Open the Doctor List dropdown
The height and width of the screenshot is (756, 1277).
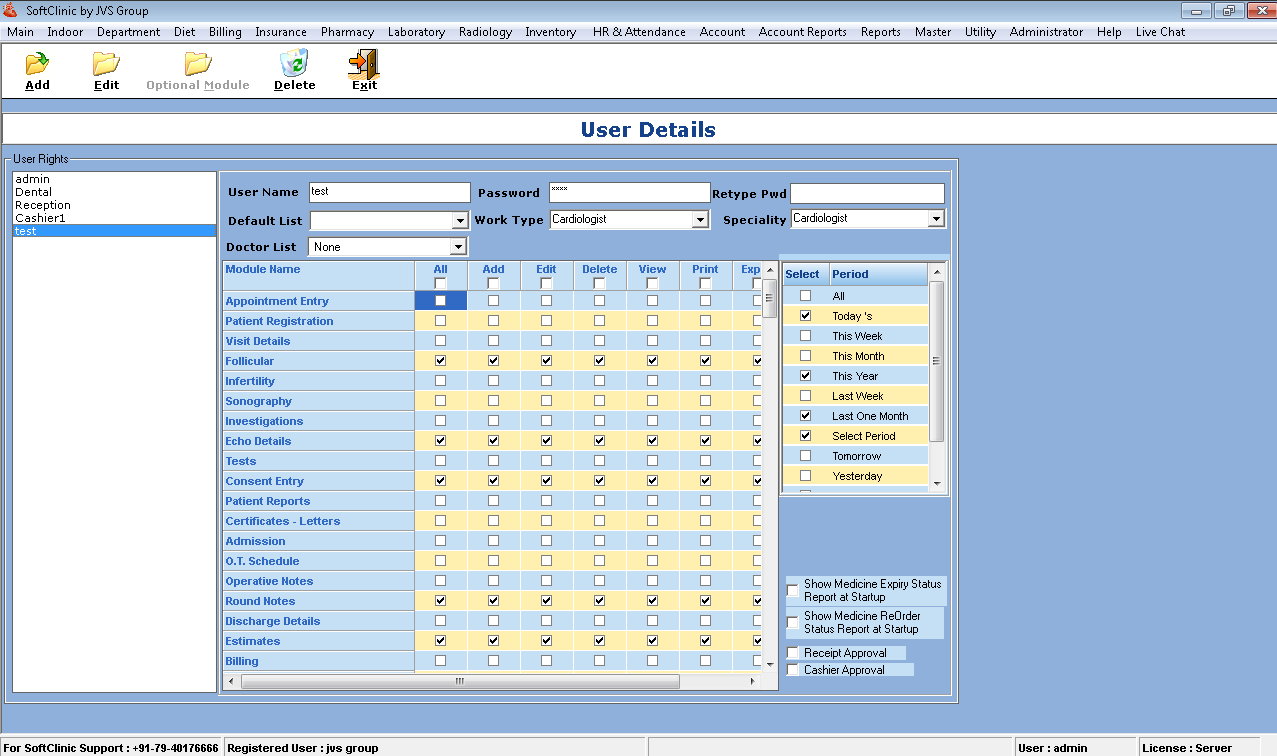point(458,247)
